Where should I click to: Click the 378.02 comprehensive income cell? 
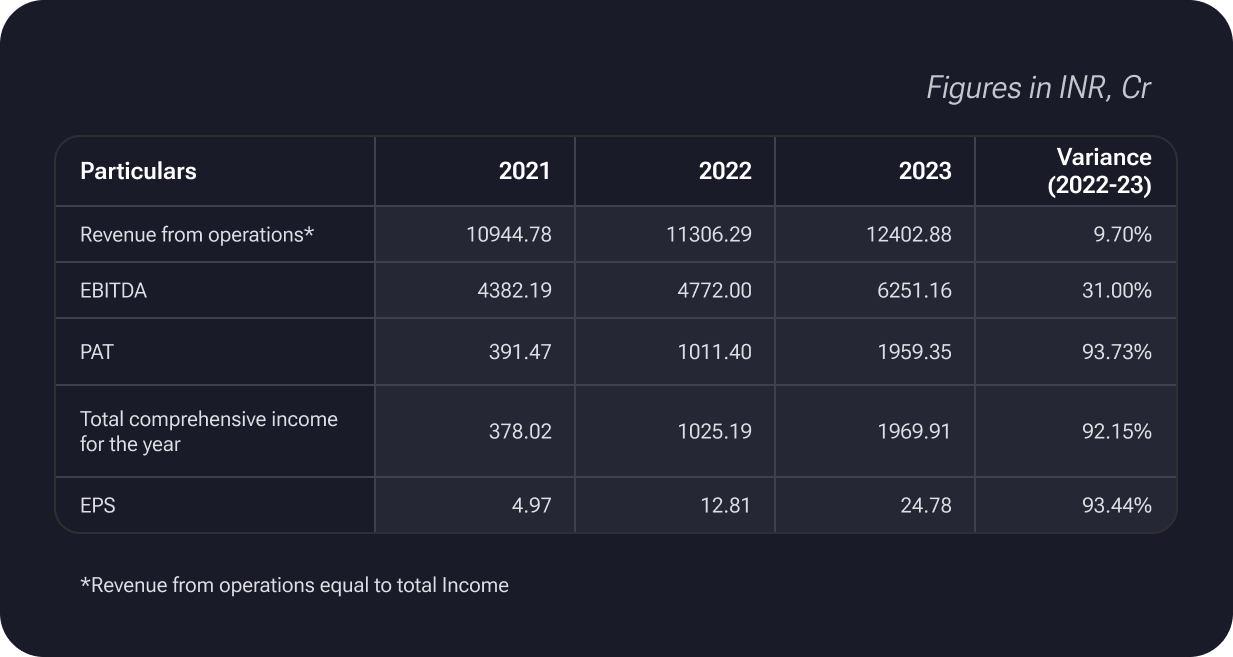519,432
